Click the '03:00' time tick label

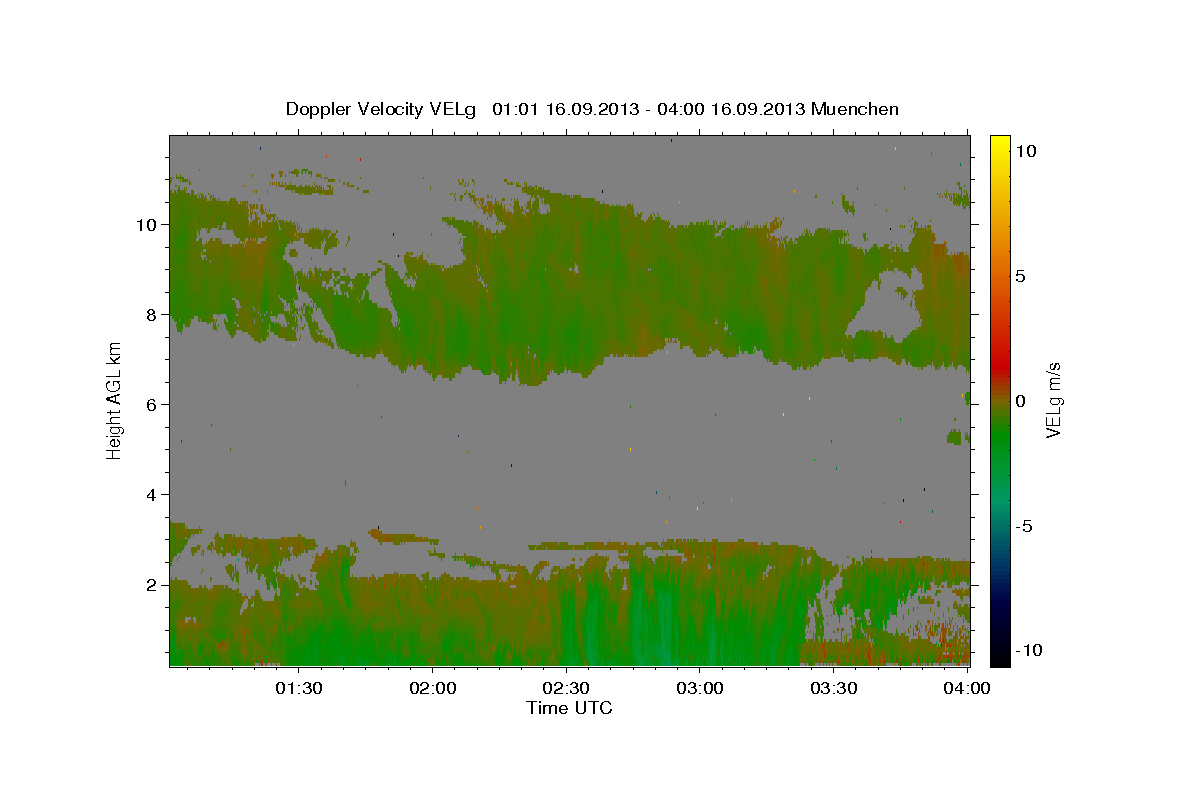pyautogui.click(x=700, y=689)
